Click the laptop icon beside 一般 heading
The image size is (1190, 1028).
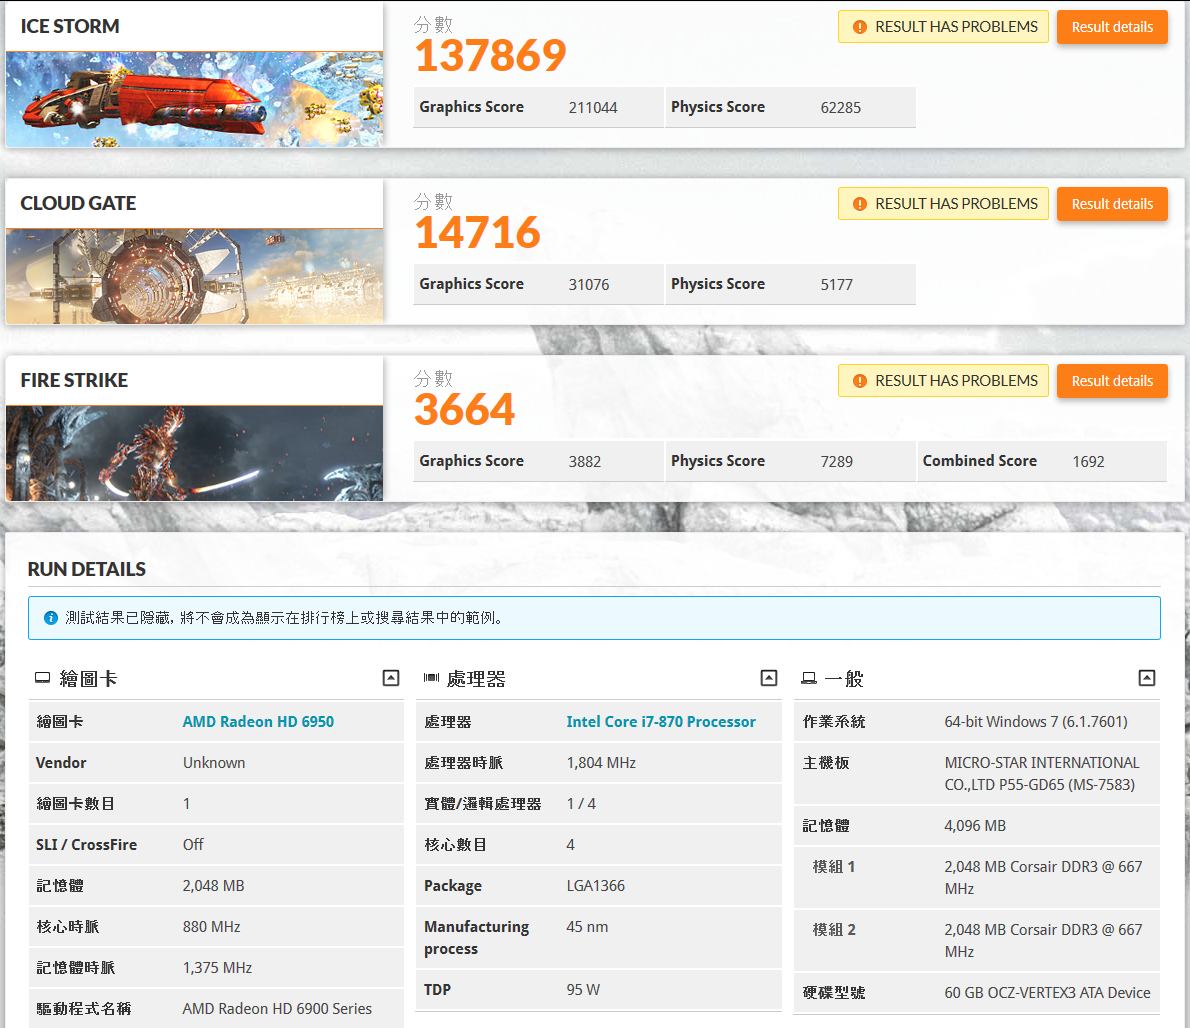(x=809, y=678)
